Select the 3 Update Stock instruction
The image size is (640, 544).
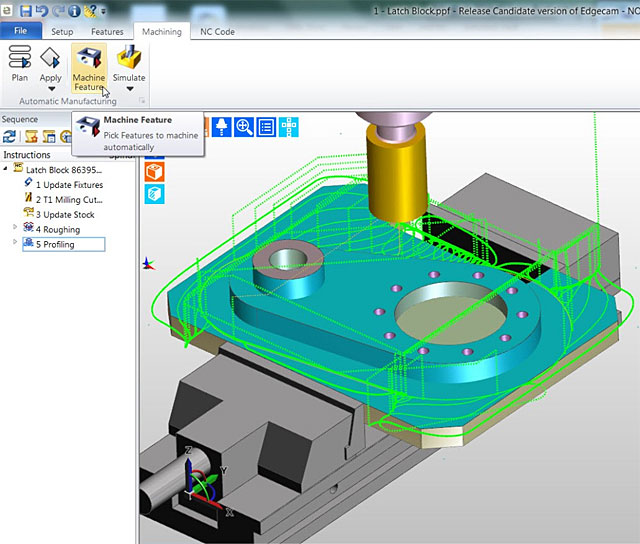click(x=65, y=215)
